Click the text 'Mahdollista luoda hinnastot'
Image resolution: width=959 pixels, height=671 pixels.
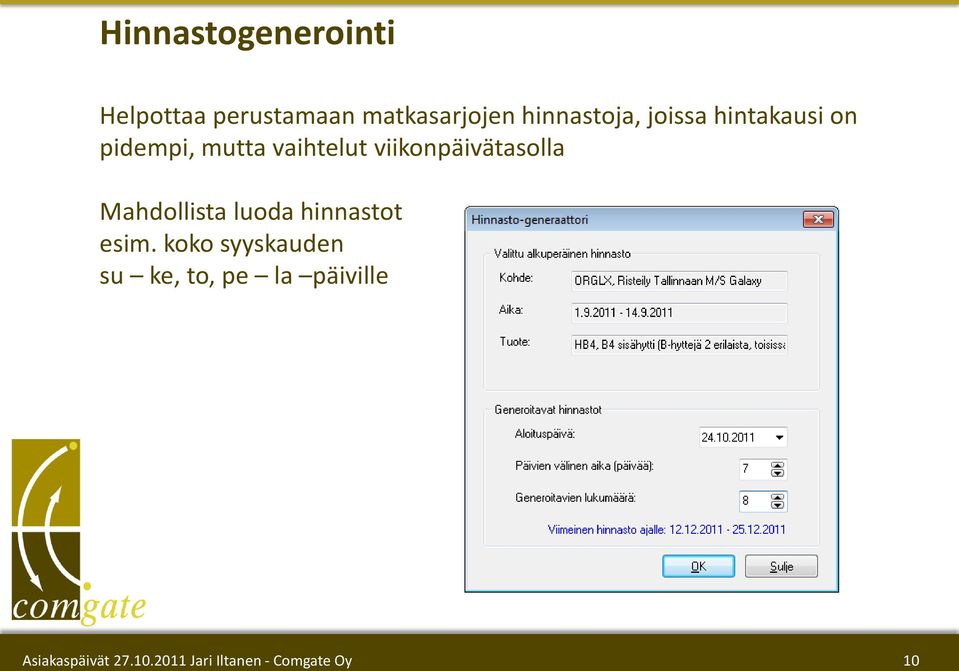(251, 212)
